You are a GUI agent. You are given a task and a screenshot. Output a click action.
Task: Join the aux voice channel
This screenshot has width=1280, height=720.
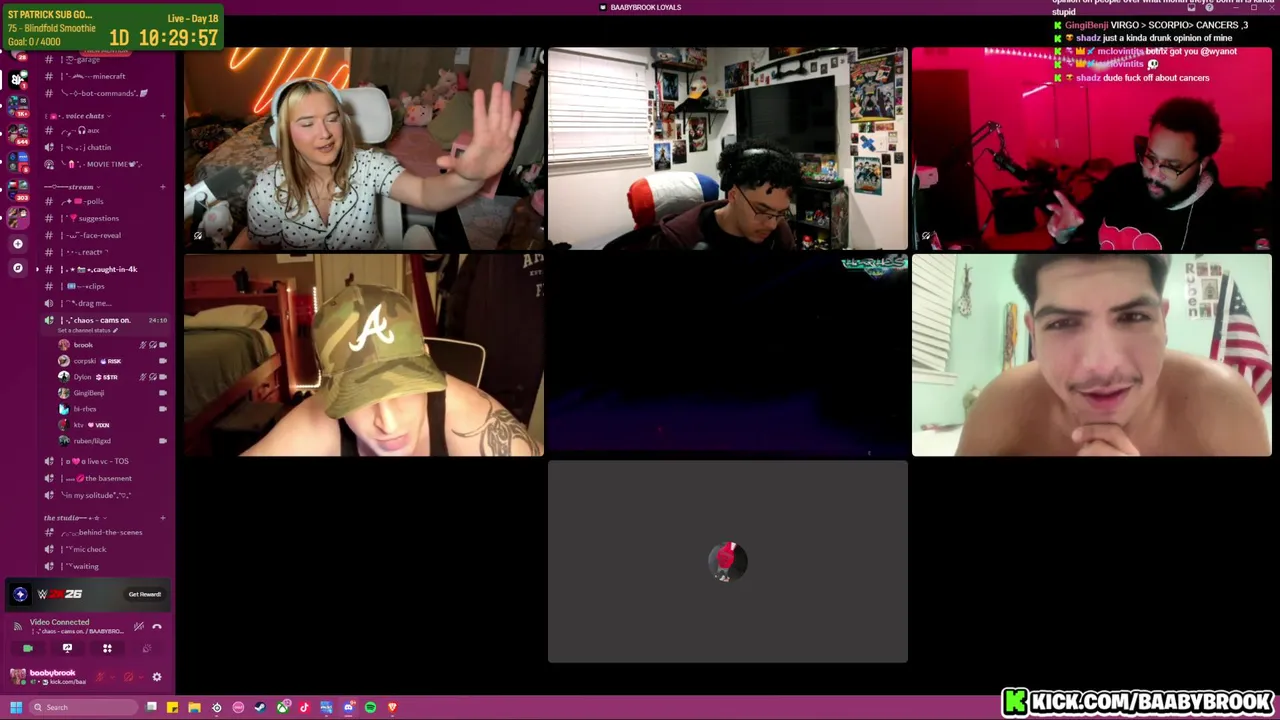click(x=105, y=130)
